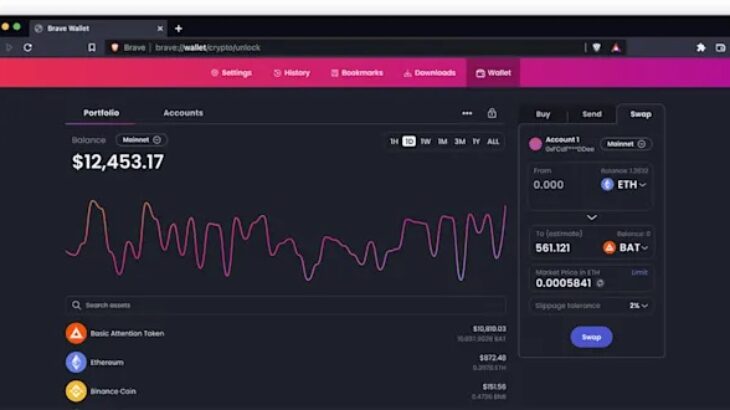
Task: Click the forward navigation arrow
Action: click(x=9, y=47)
